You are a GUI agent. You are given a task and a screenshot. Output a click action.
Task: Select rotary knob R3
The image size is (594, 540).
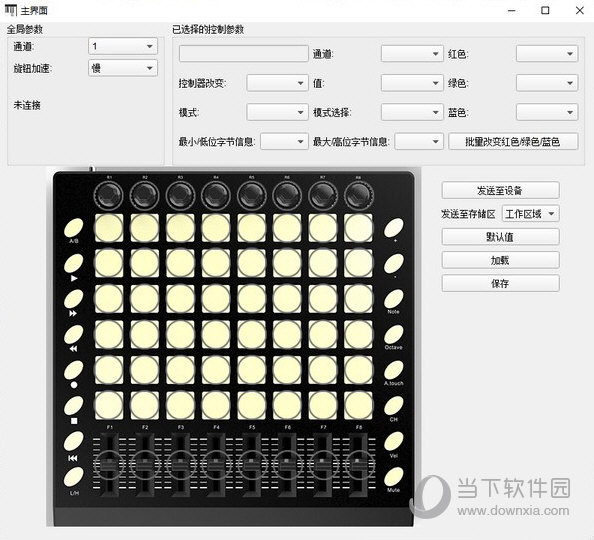point(180,196)
